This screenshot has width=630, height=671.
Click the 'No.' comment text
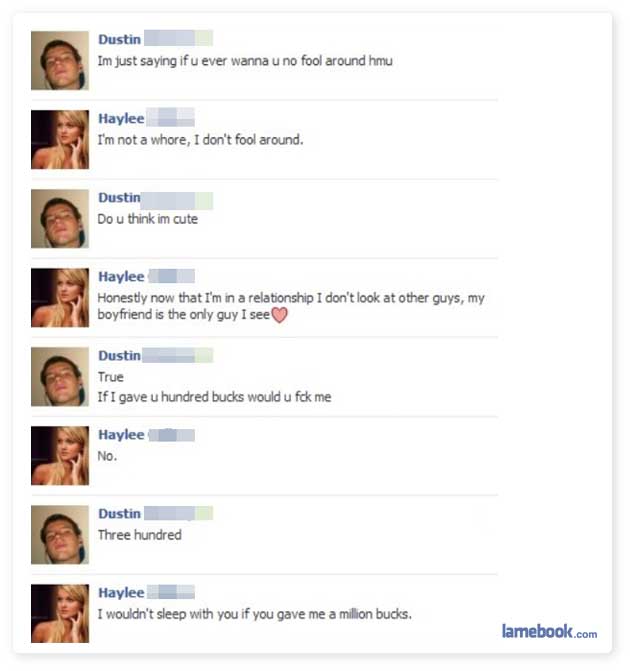(107, 456)
